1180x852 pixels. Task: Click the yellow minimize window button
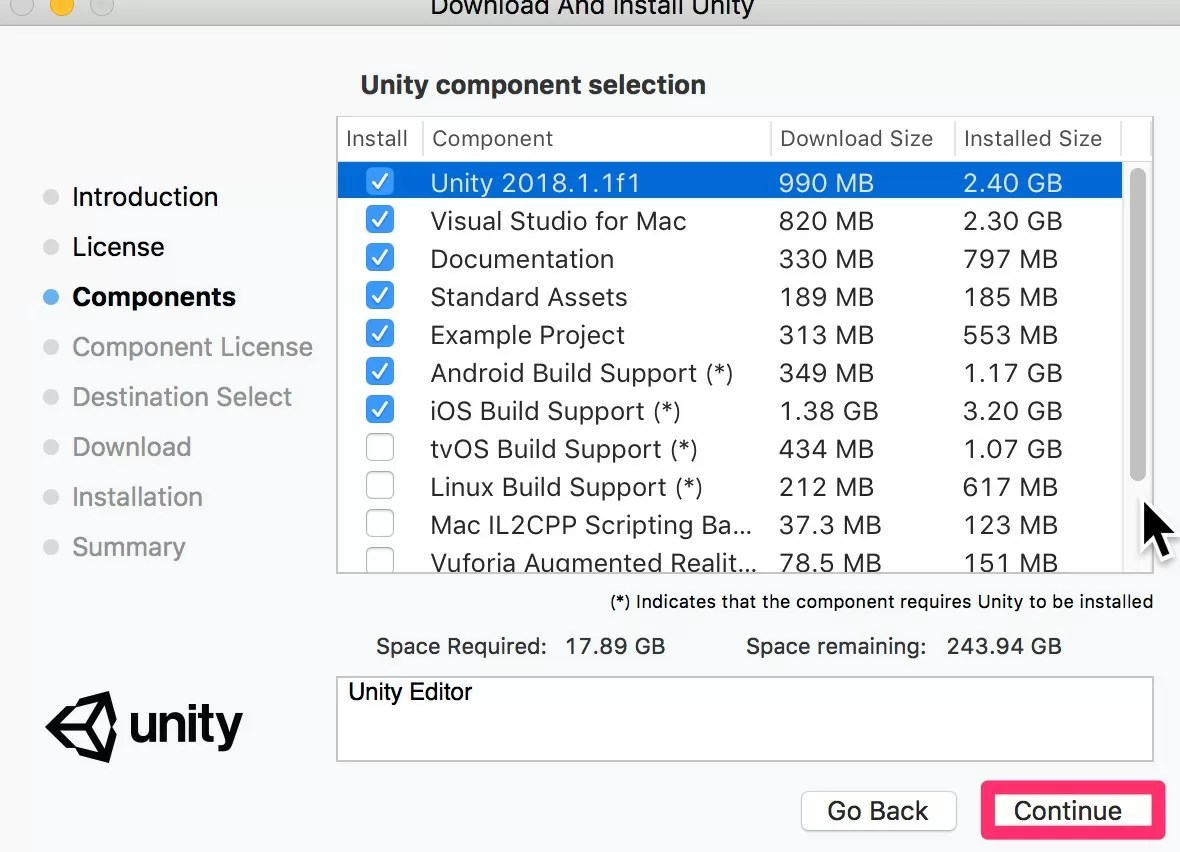click(x=61, y=6)
